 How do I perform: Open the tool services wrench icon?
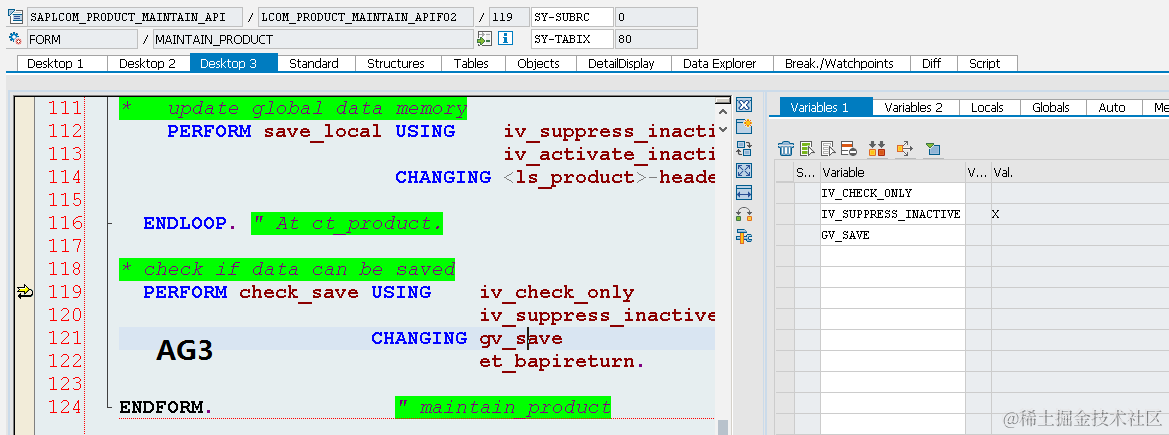[x=743, y=237]
